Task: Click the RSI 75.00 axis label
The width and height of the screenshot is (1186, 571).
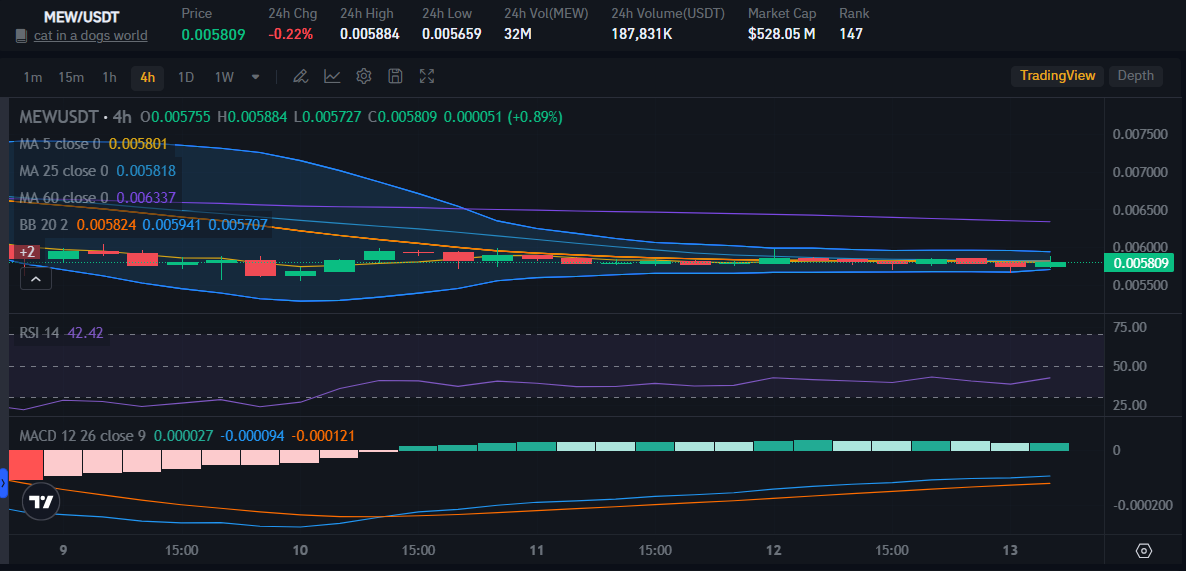Action: 1132,327
